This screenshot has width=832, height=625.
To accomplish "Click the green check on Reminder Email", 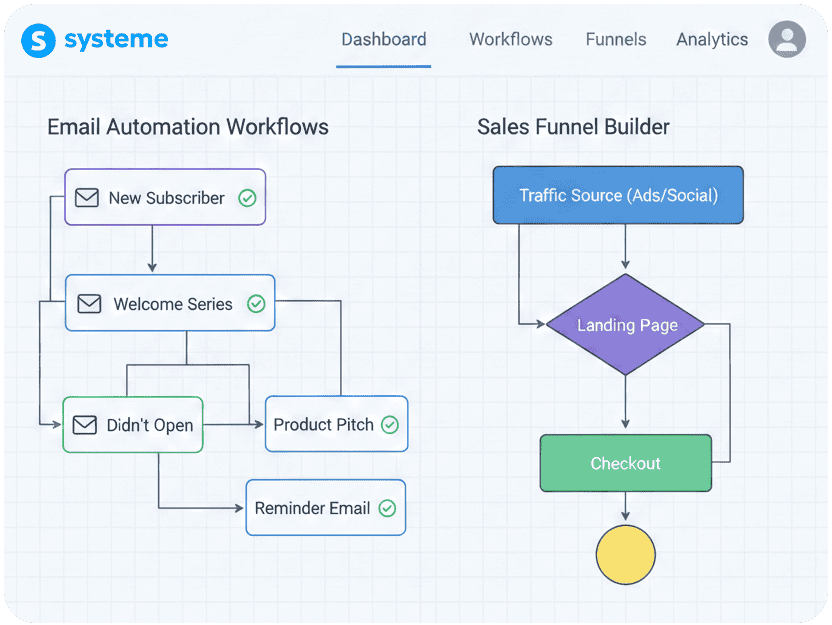I will [x=386, y=508].
